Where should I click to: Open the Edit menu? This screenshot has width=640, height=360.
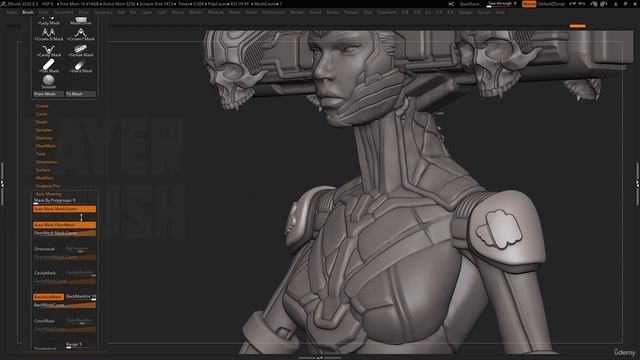121,12
